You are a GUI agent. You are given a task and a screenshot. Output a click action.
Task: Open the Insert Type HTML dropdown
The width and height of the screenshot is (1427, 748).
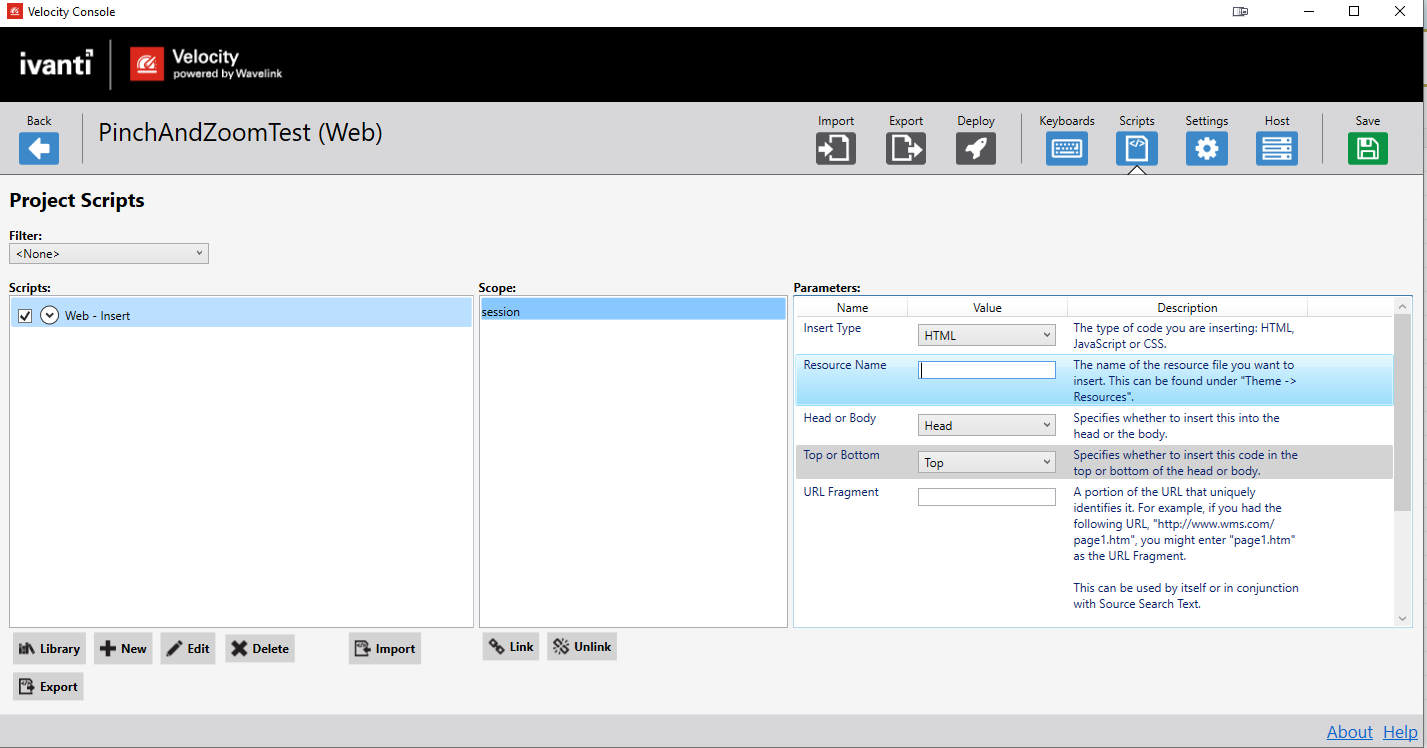986,335
